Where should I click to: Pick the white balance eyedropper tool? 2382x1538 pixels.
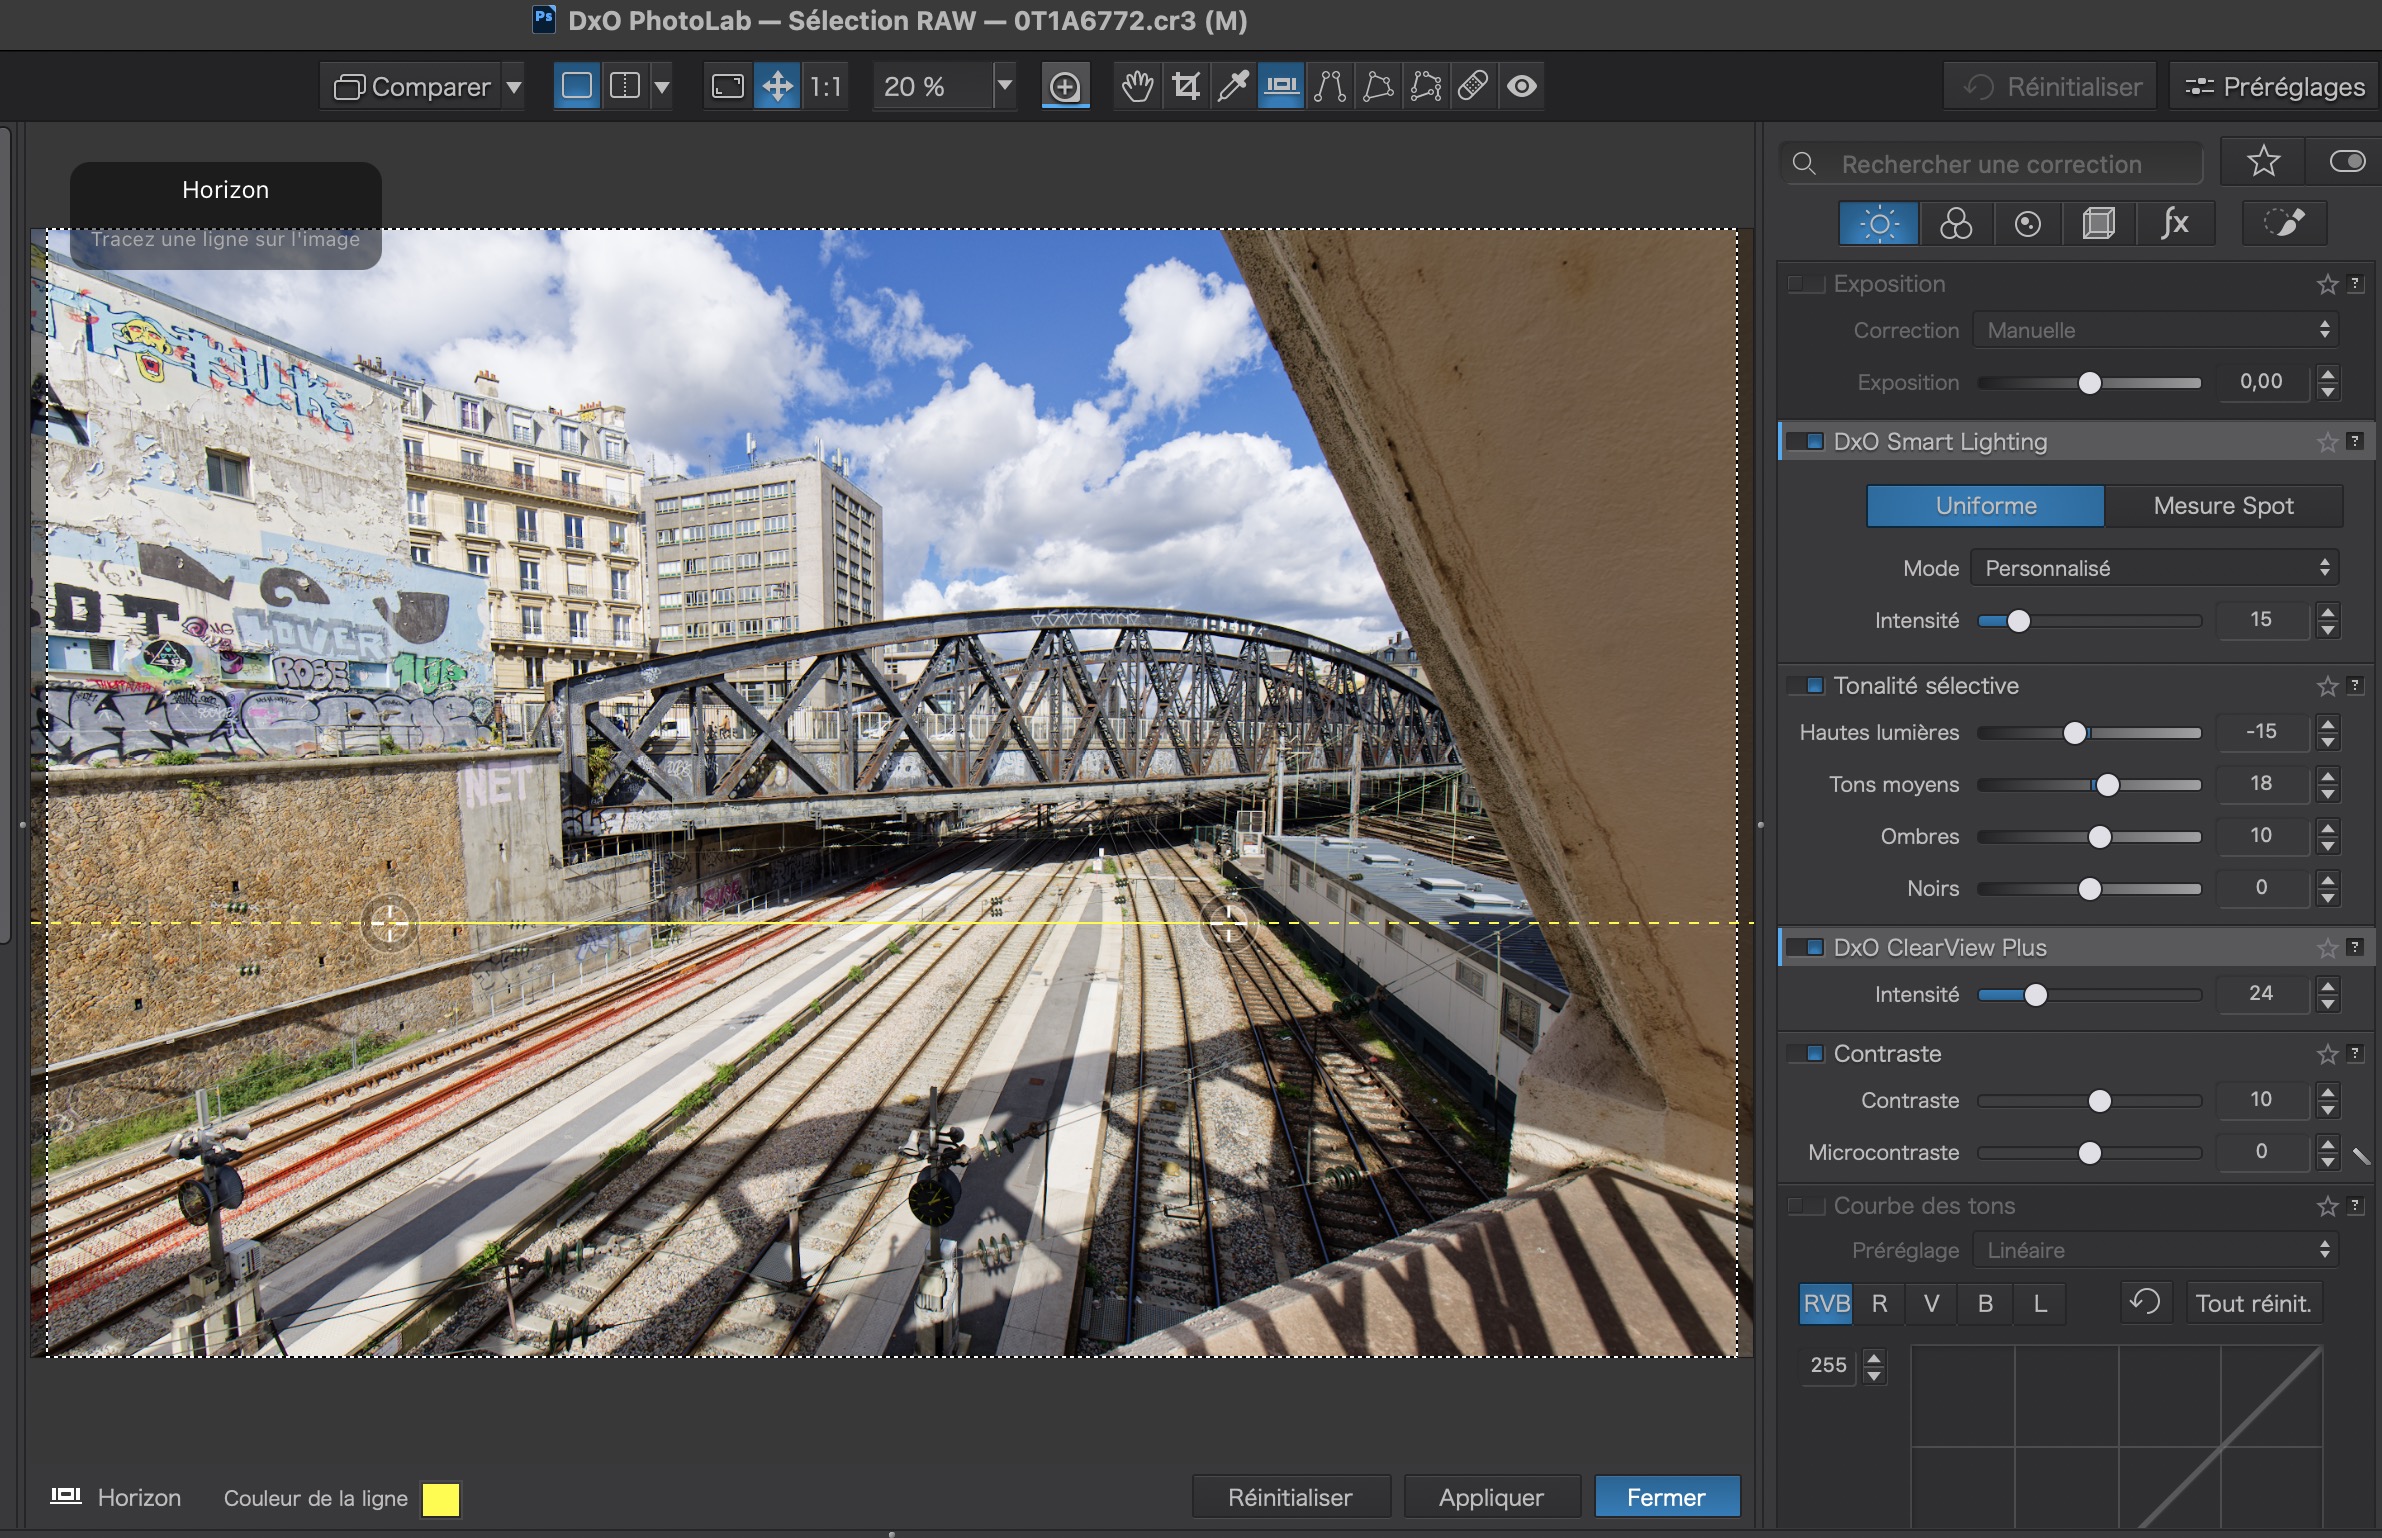click(x=1233, y=87)
